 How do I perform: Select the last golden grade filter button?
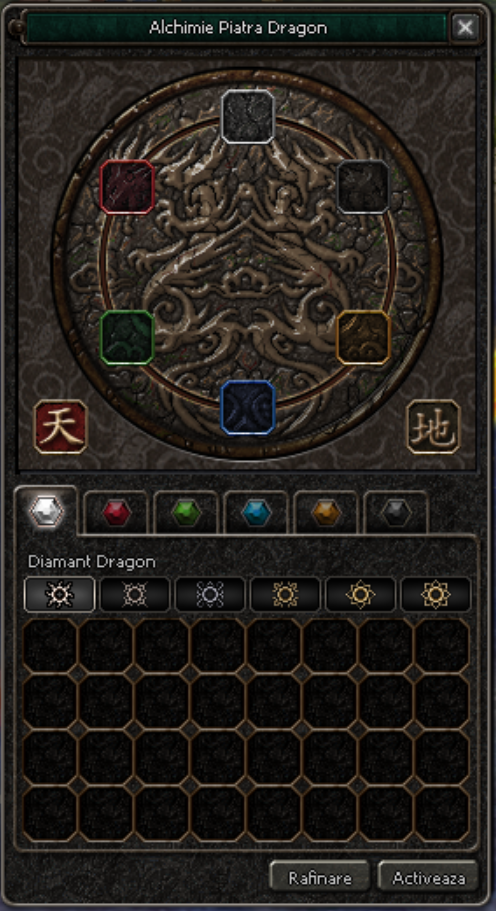coord(436,594)
